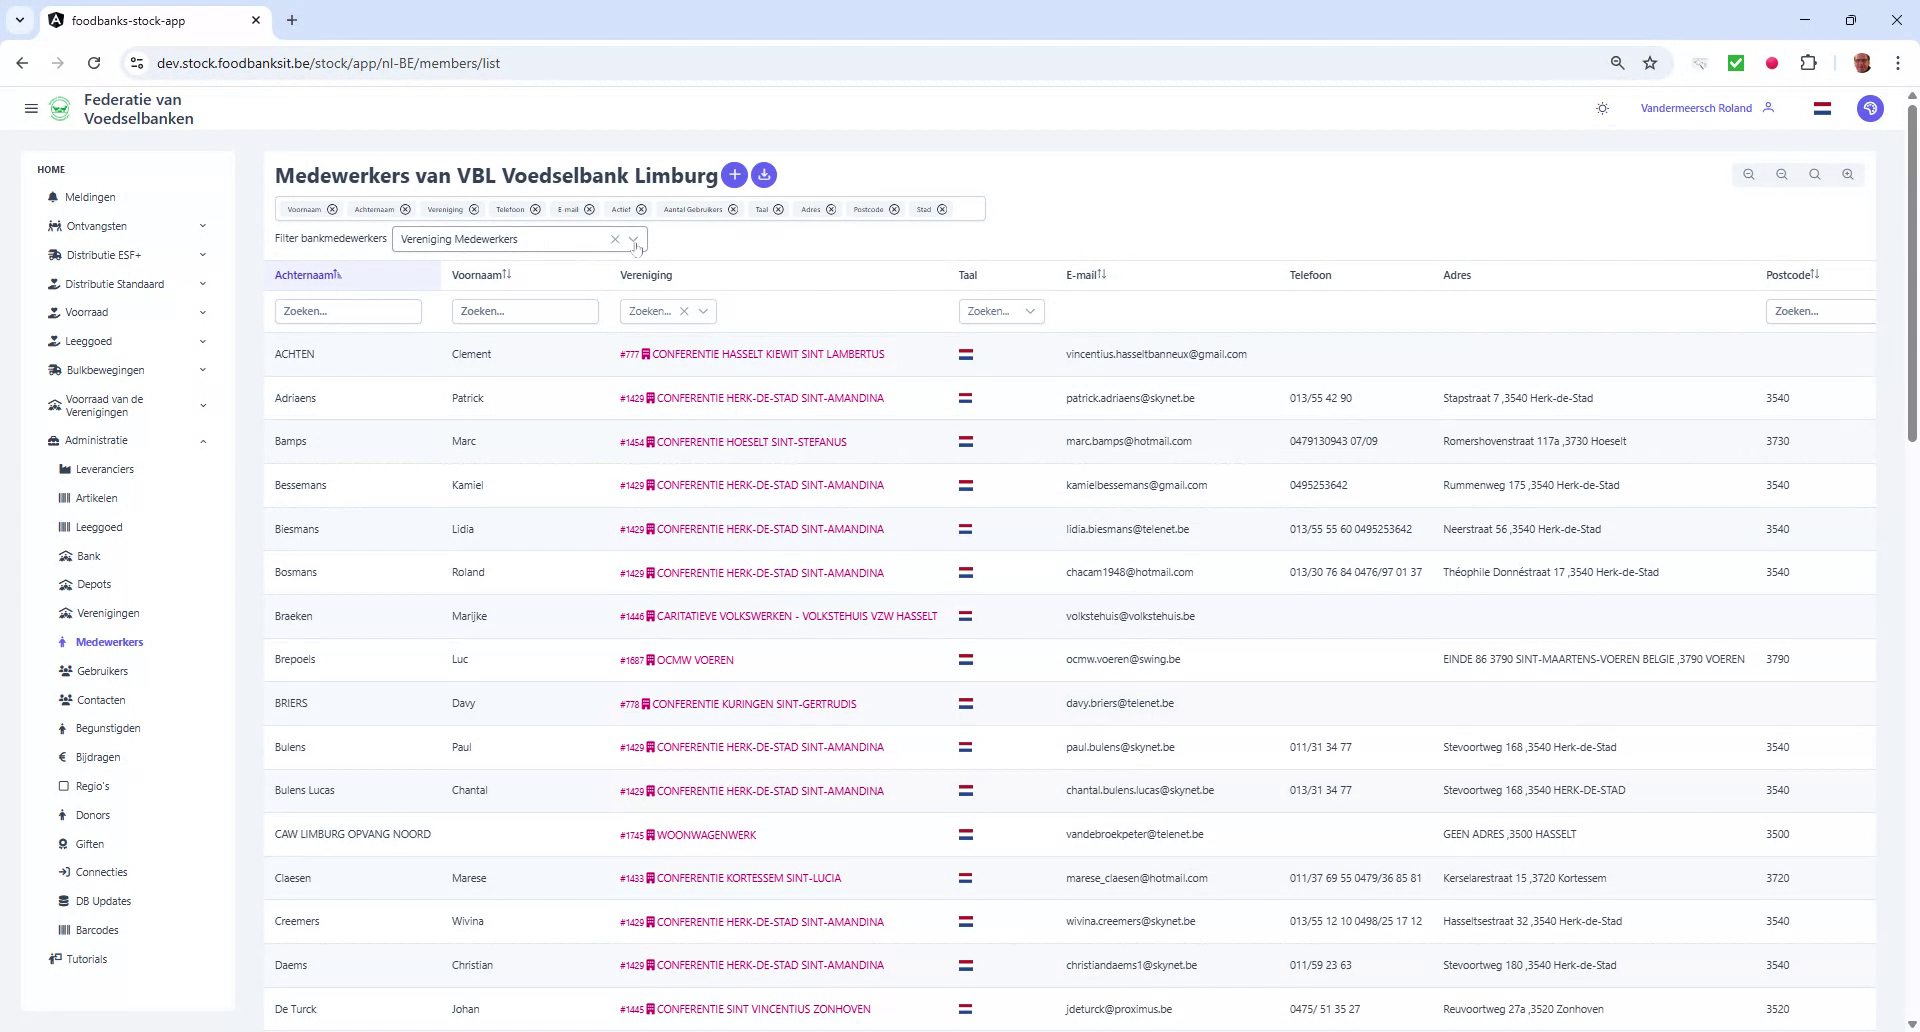Open user profile via Vandermeersch Roland icon
Screen dimensions: 1920x1032
coord(1768,108)
